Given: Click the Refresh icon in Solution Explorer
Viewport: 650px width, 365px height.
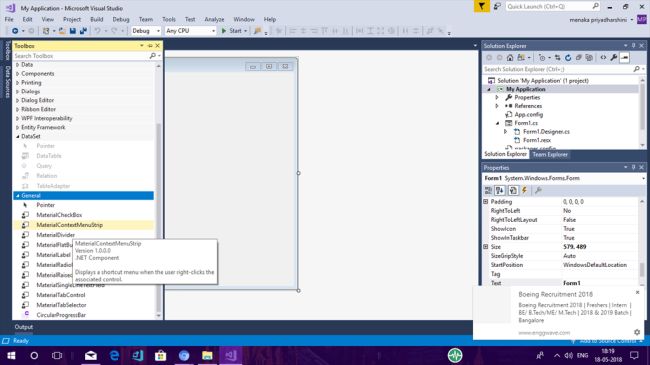Looking at the screenshot, I should tap(568, 58).
